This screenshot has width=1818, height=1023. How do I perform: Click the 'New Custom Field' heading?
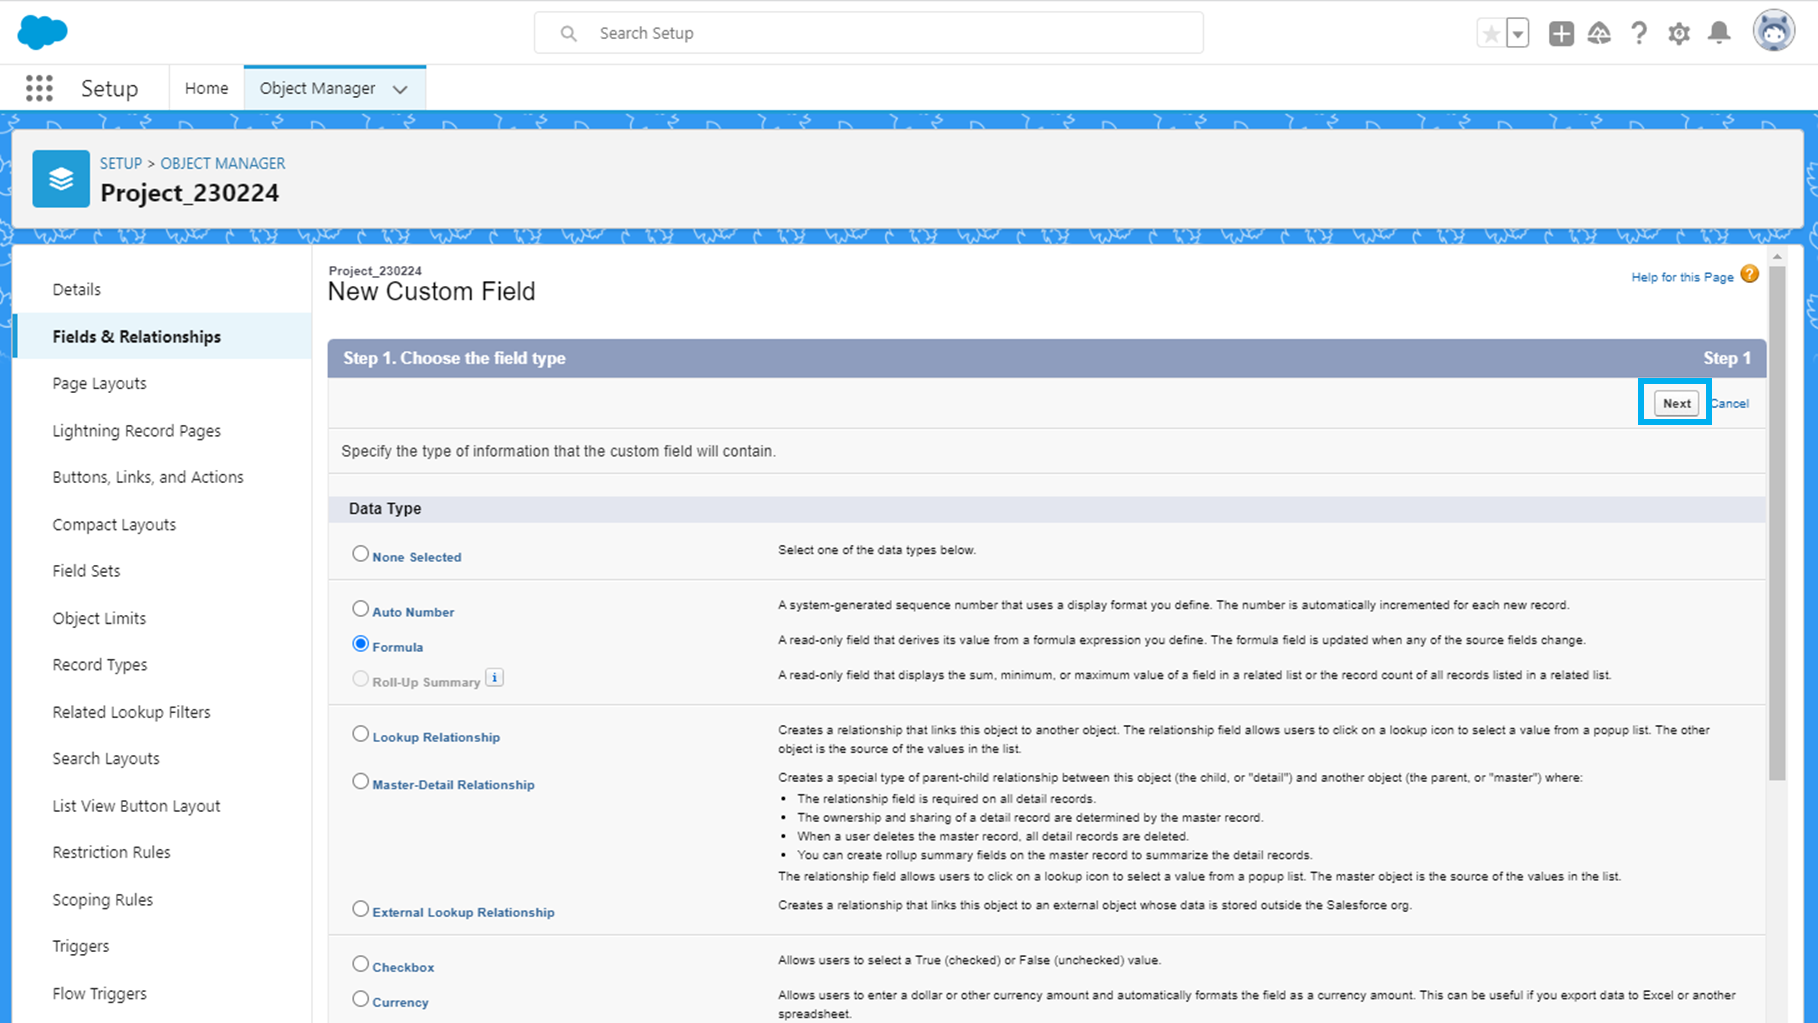tap(432, 292)
